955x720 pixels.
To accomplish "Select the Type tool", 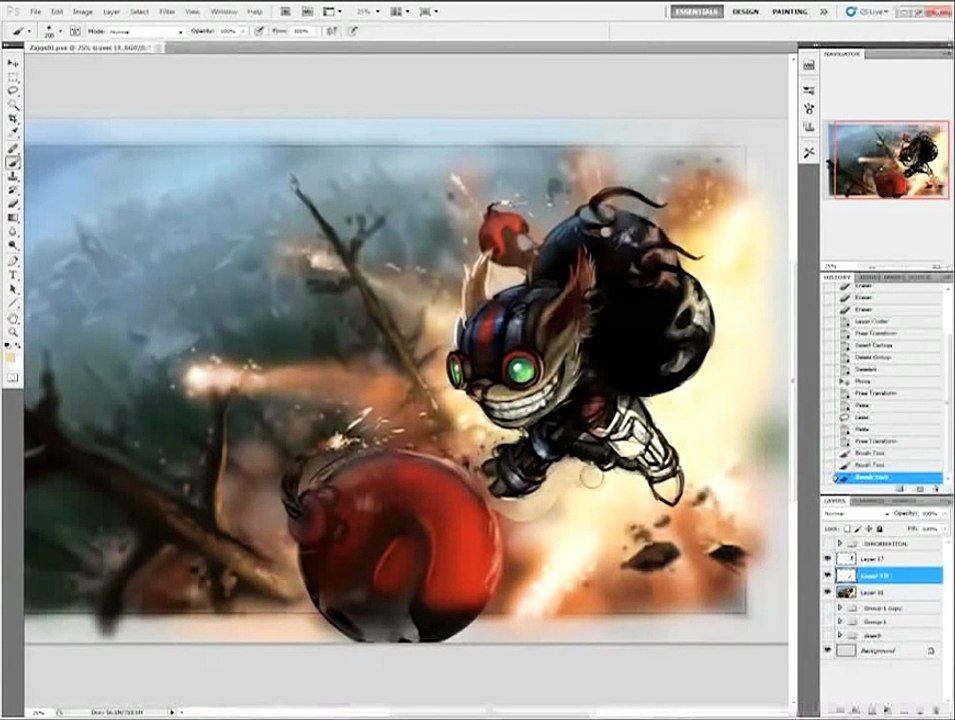I will [13, 275].
